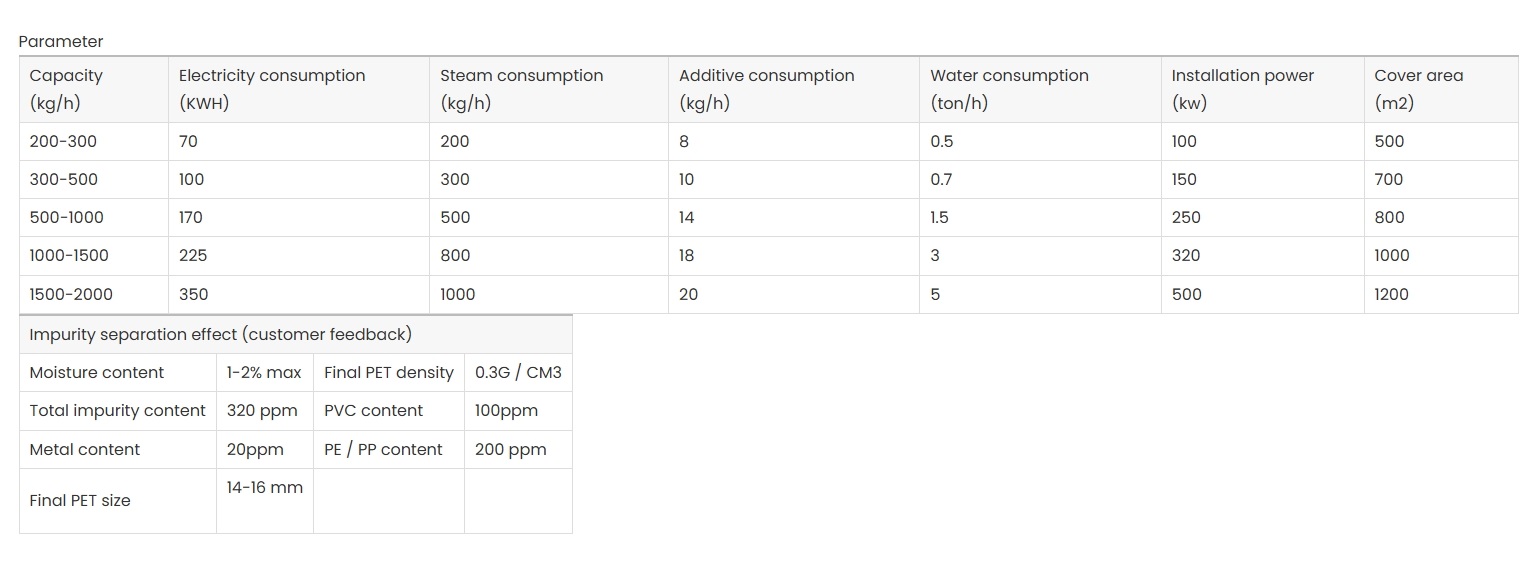Click the Total impurity content cell
The width and height of the screenshot is (1540, 573).
pos(117,410)
